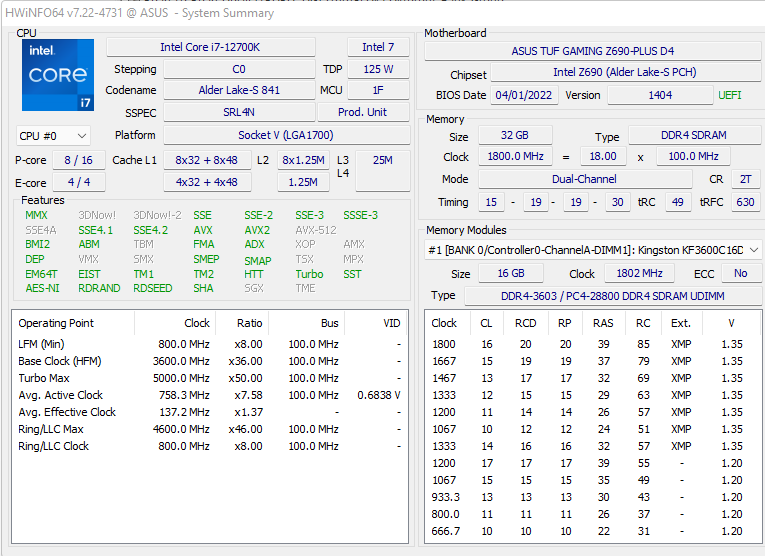The height and width of the screenshot is (556, 765).
Task: Select the 1800 clock XMP timing row
Action: pos(592,344)
